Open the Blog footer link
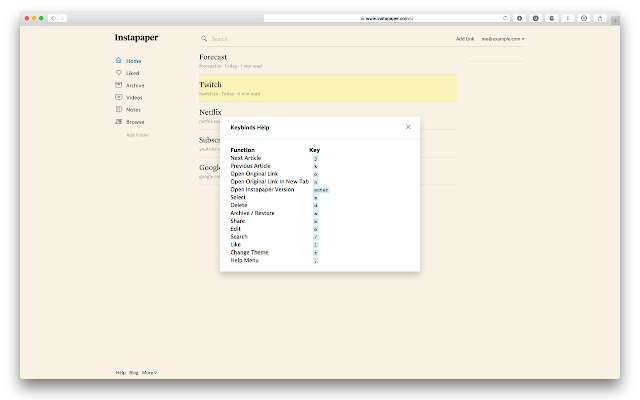 [x=134, y=372]
